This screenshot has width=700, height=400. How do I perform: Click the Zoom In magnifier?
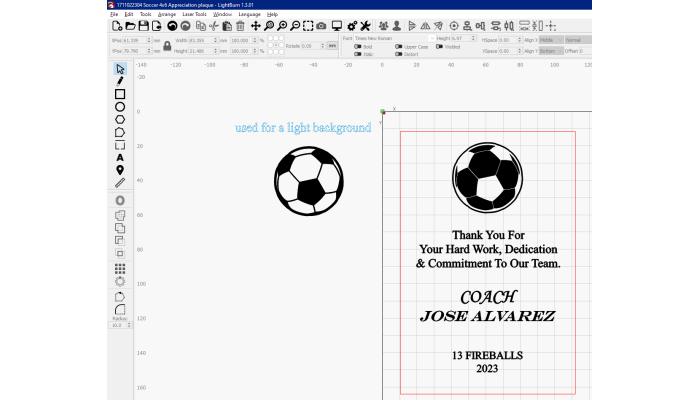[282, 26]
